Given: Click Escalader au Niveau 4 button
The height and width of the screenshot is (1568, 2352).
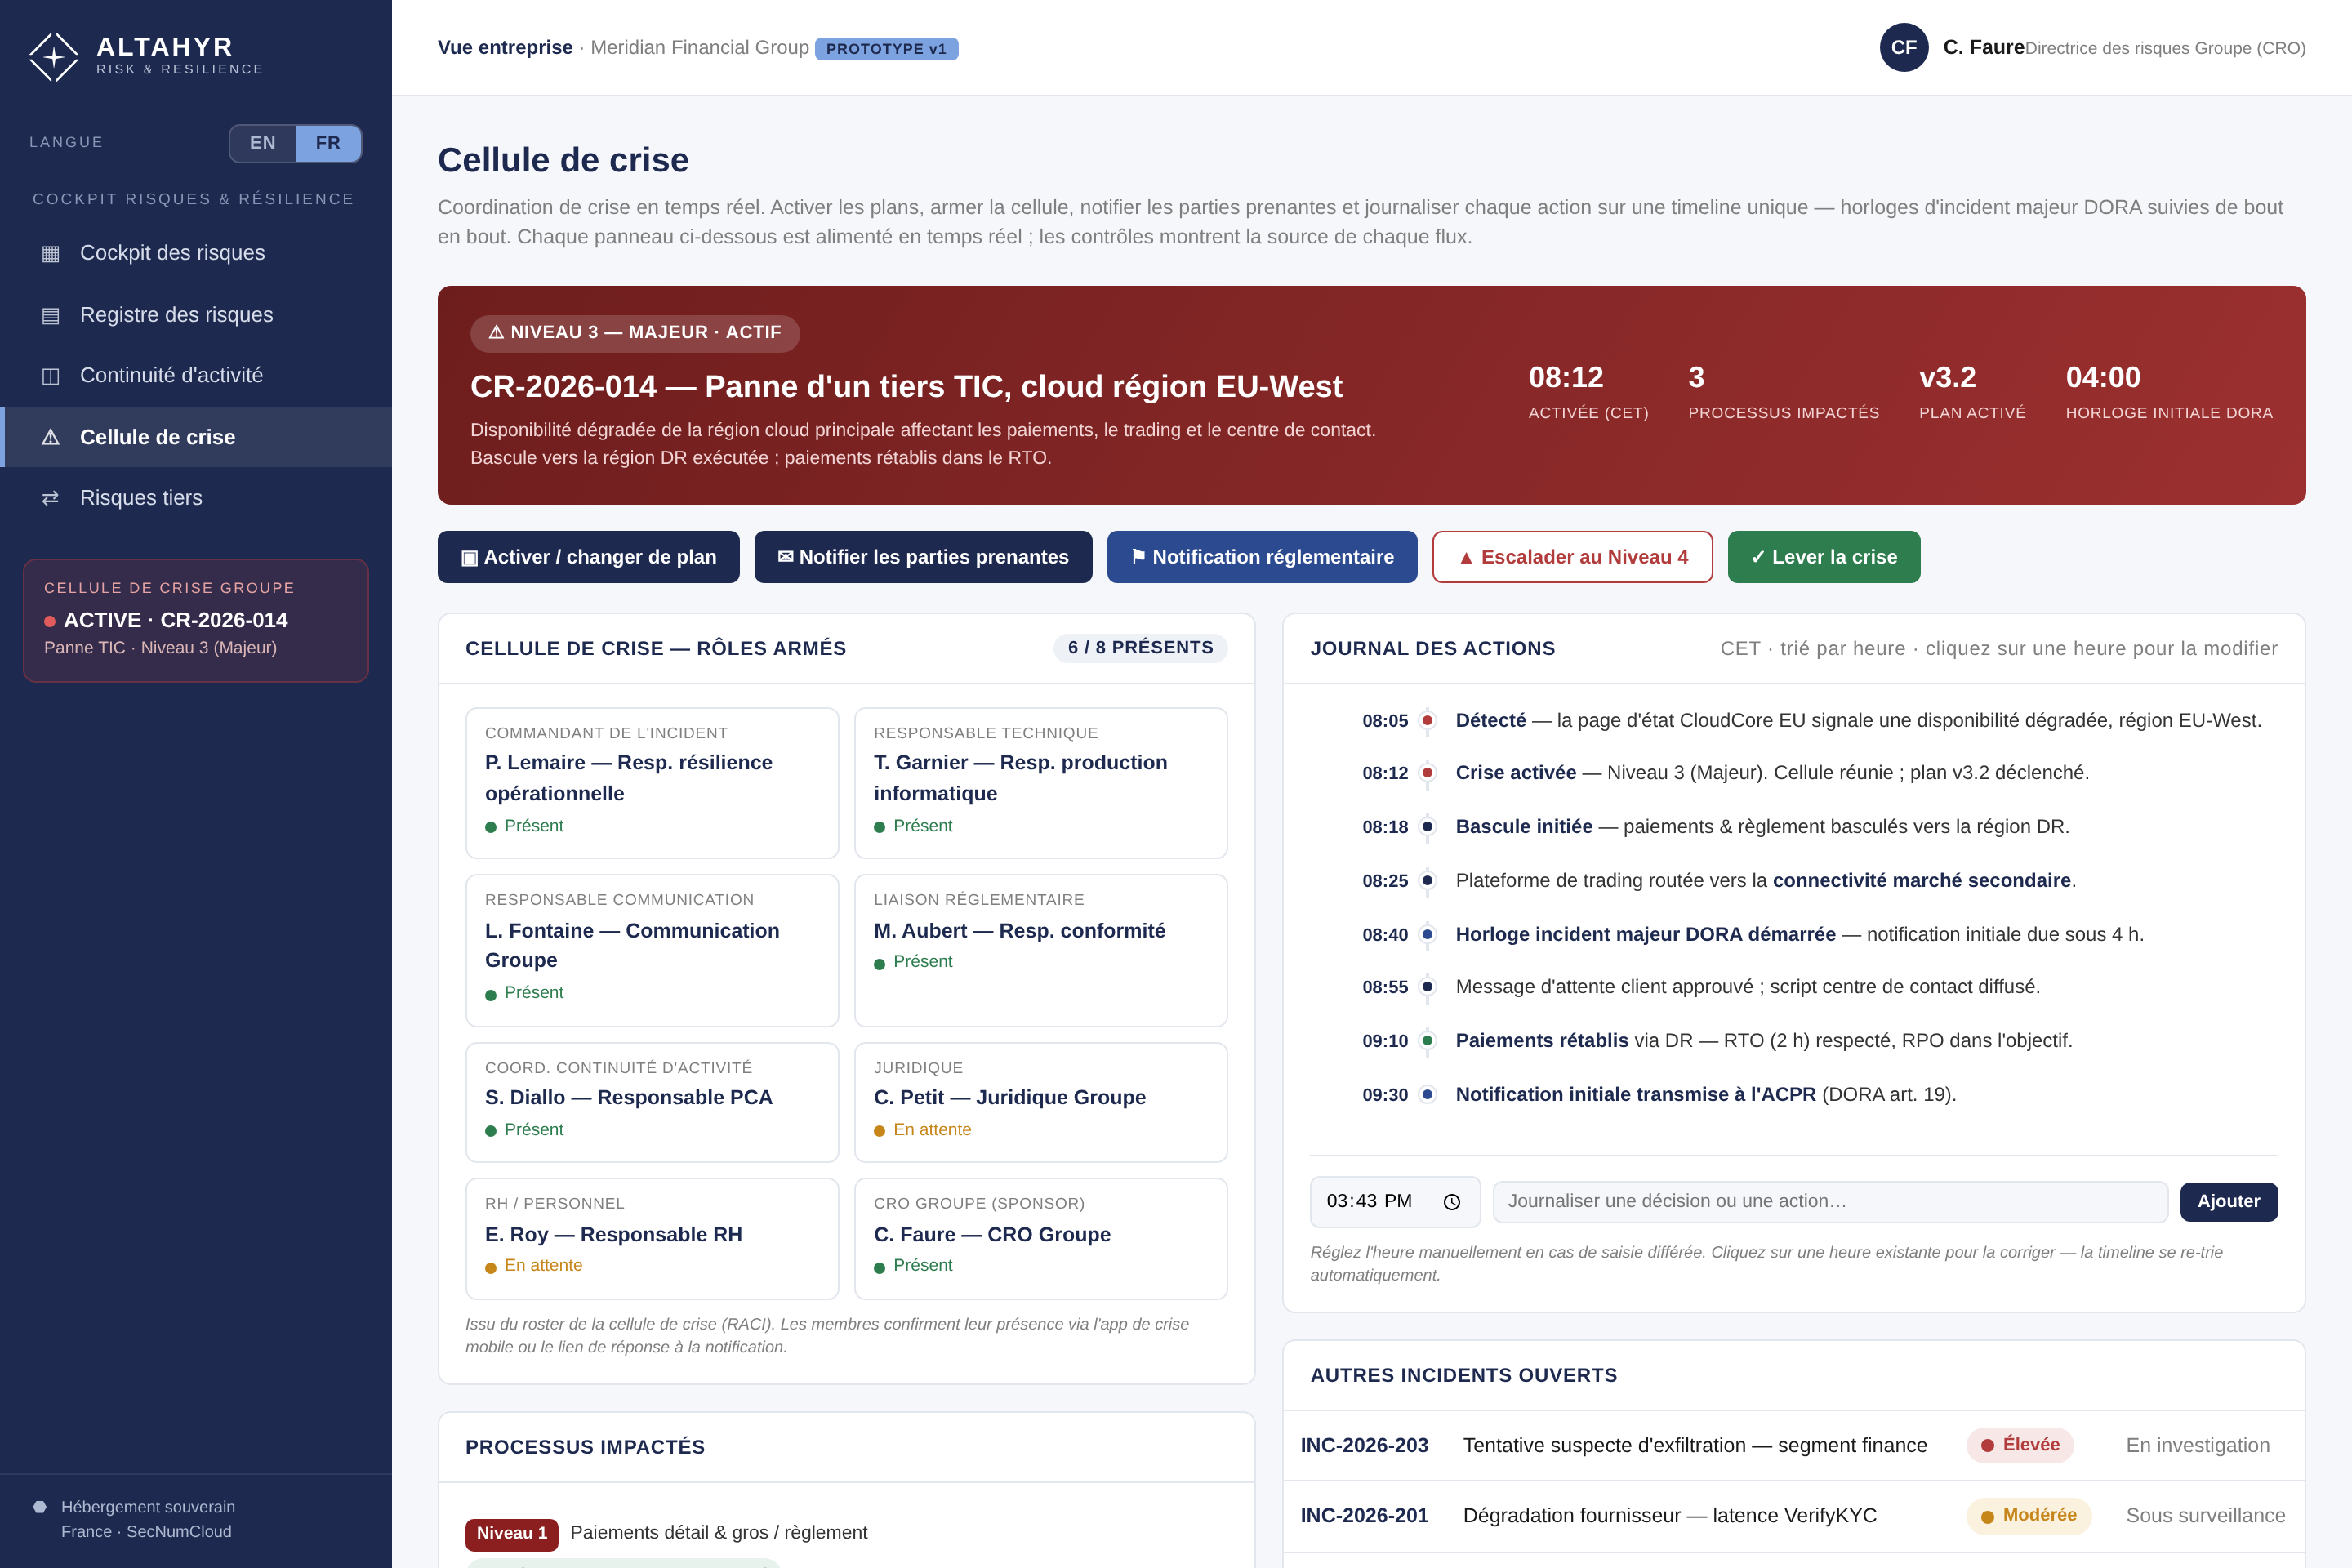Looking at the screenshot, I should (1572, 557).
